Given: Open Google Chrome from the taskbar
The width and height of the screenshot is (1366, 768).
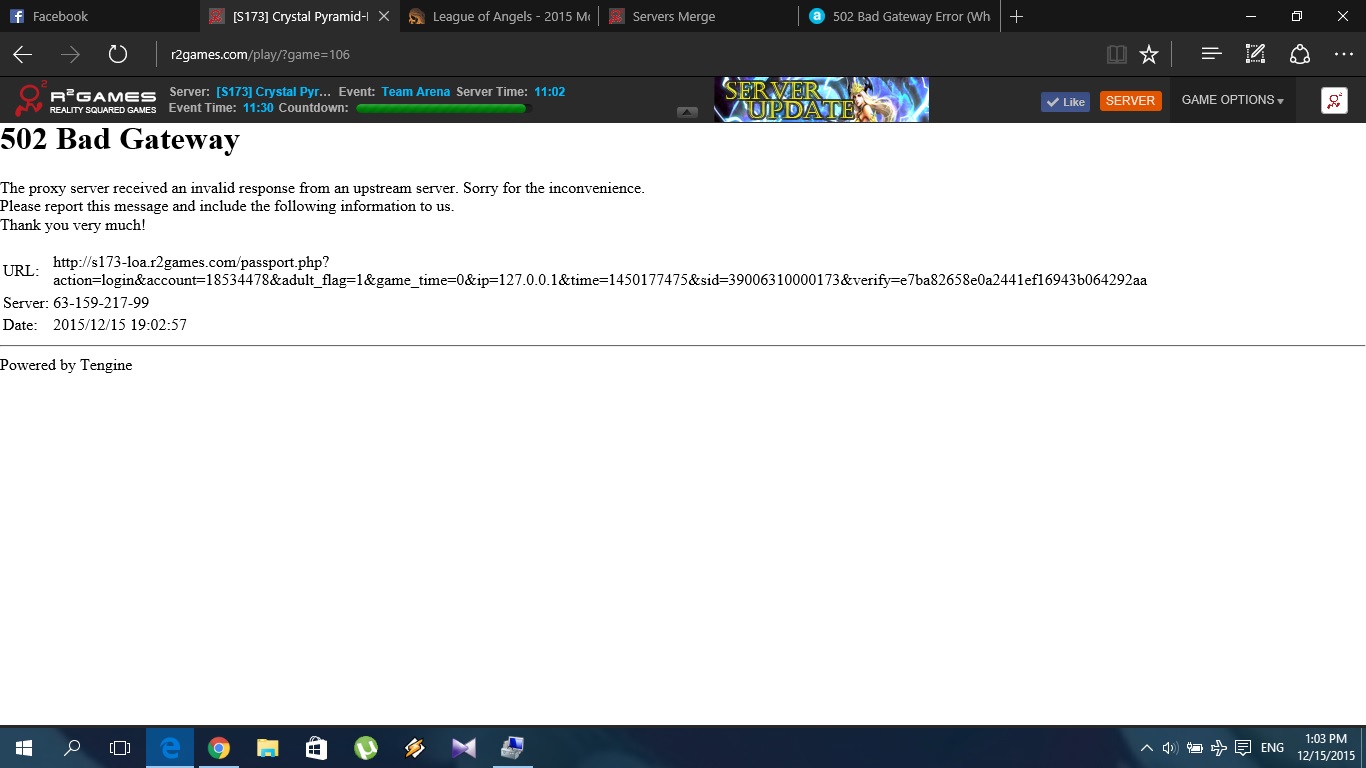Looking at the screenshot, I should click(x=219, y=748).
